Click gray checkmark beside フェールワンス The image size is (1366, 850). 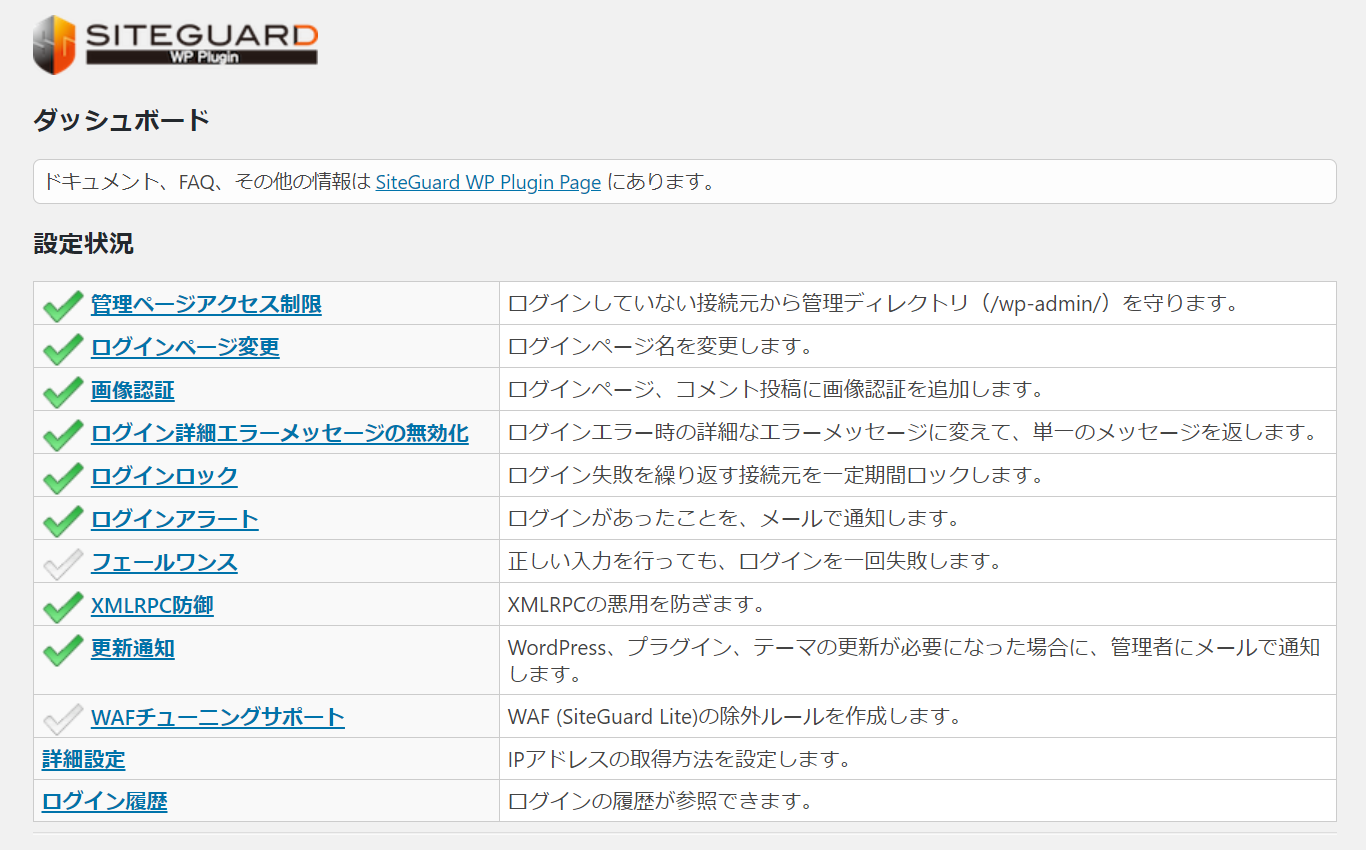(63, 563)
